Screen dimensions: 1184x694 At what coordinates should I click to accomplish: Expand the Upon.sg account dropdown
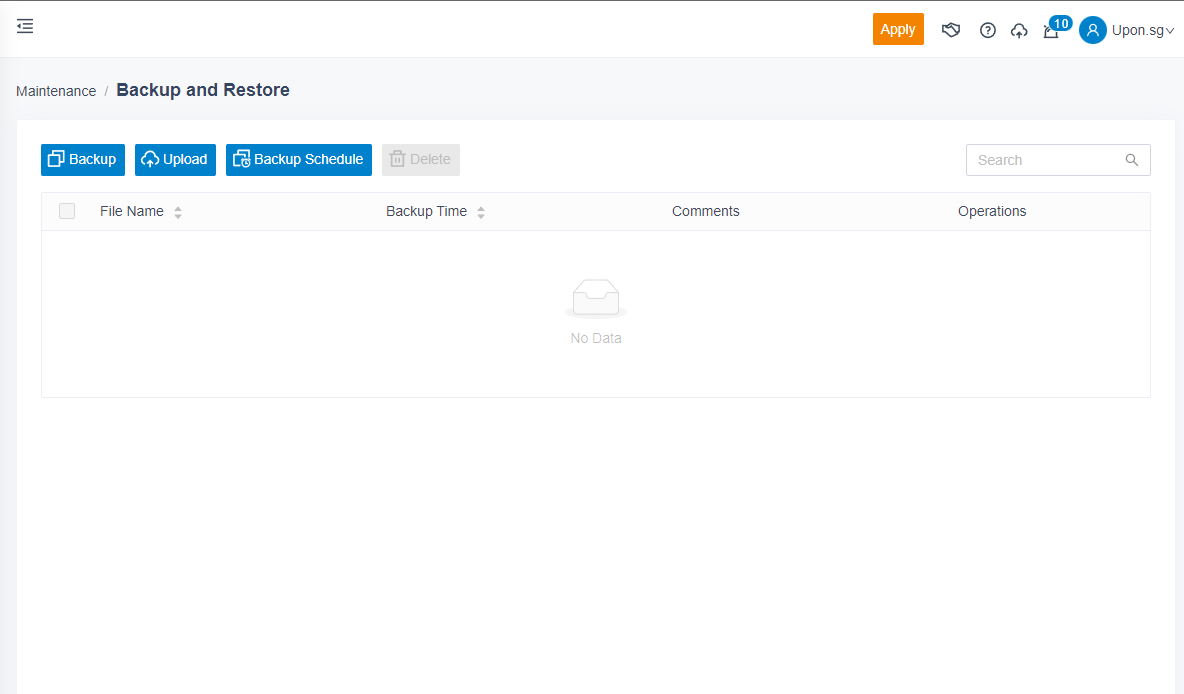point(1142,30)
